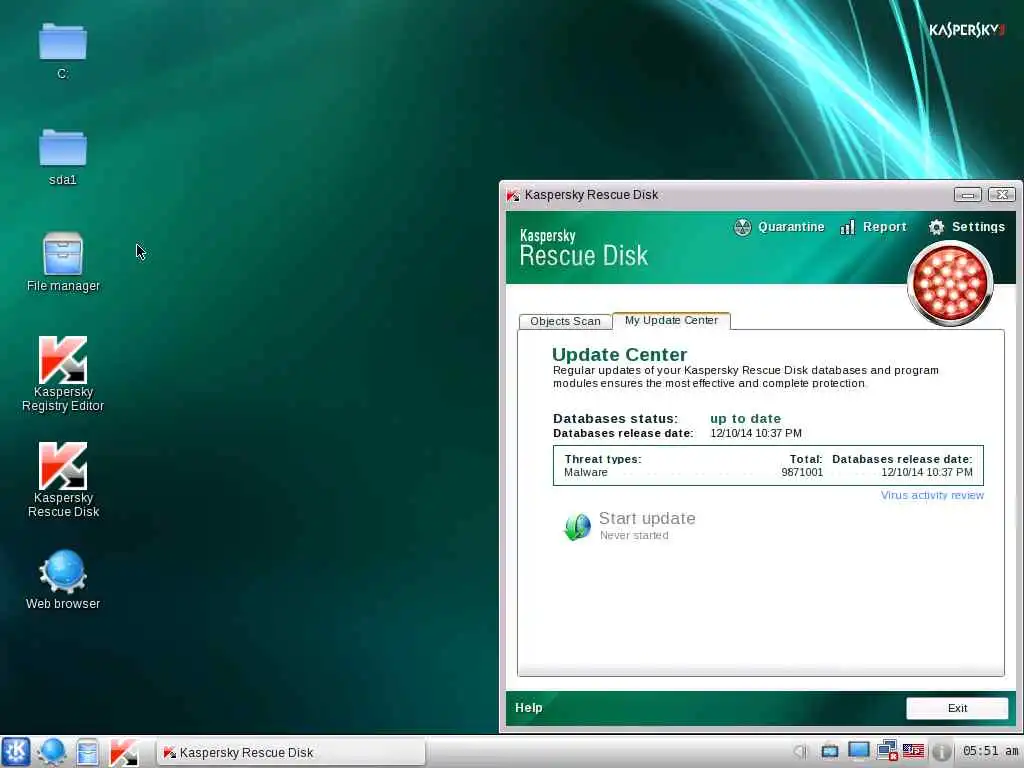Click the Start update globe icon

tap(577, 526)
